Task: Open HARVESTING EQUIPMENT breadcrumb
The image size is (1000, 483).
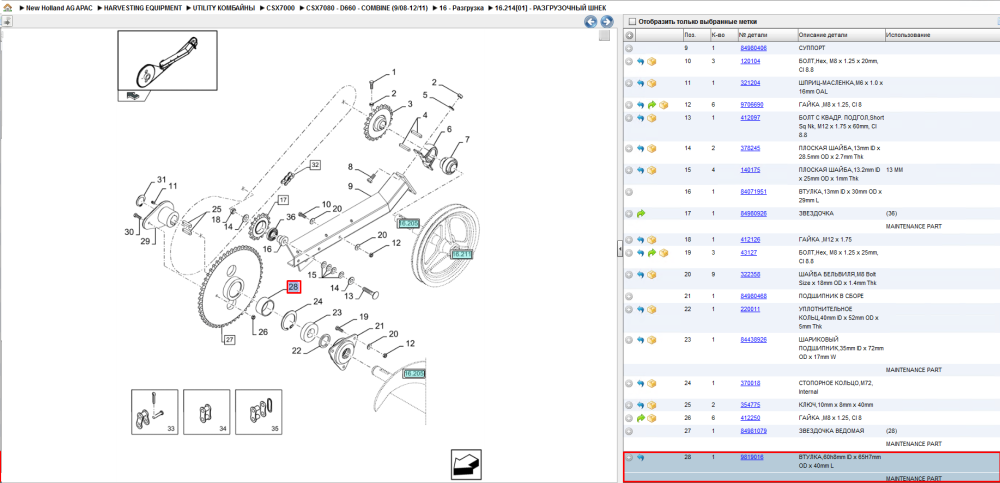Action: 143,8
